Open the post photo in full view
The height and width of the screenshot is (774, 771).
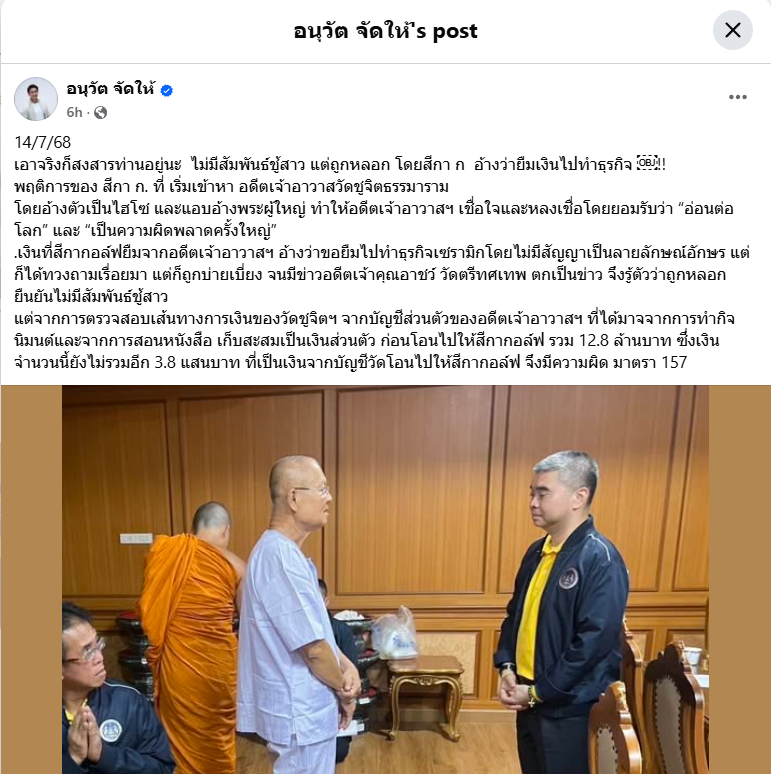pyautogui.click(x=386, y=579)
